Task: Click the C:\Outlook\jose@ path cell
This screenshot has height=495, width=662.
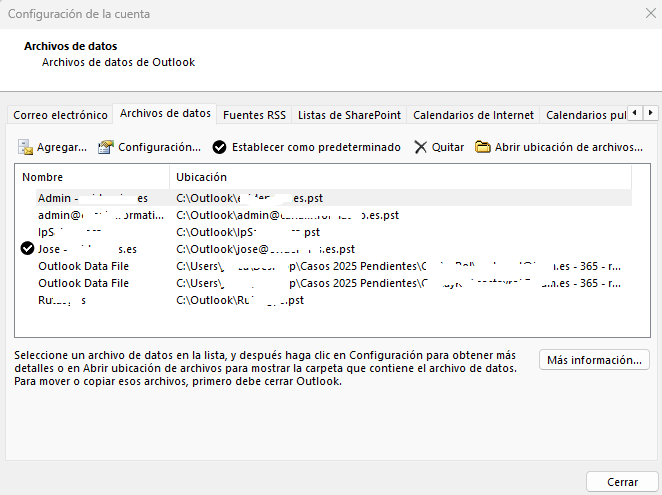Action: pyautogui.click(x=266, y=249)
